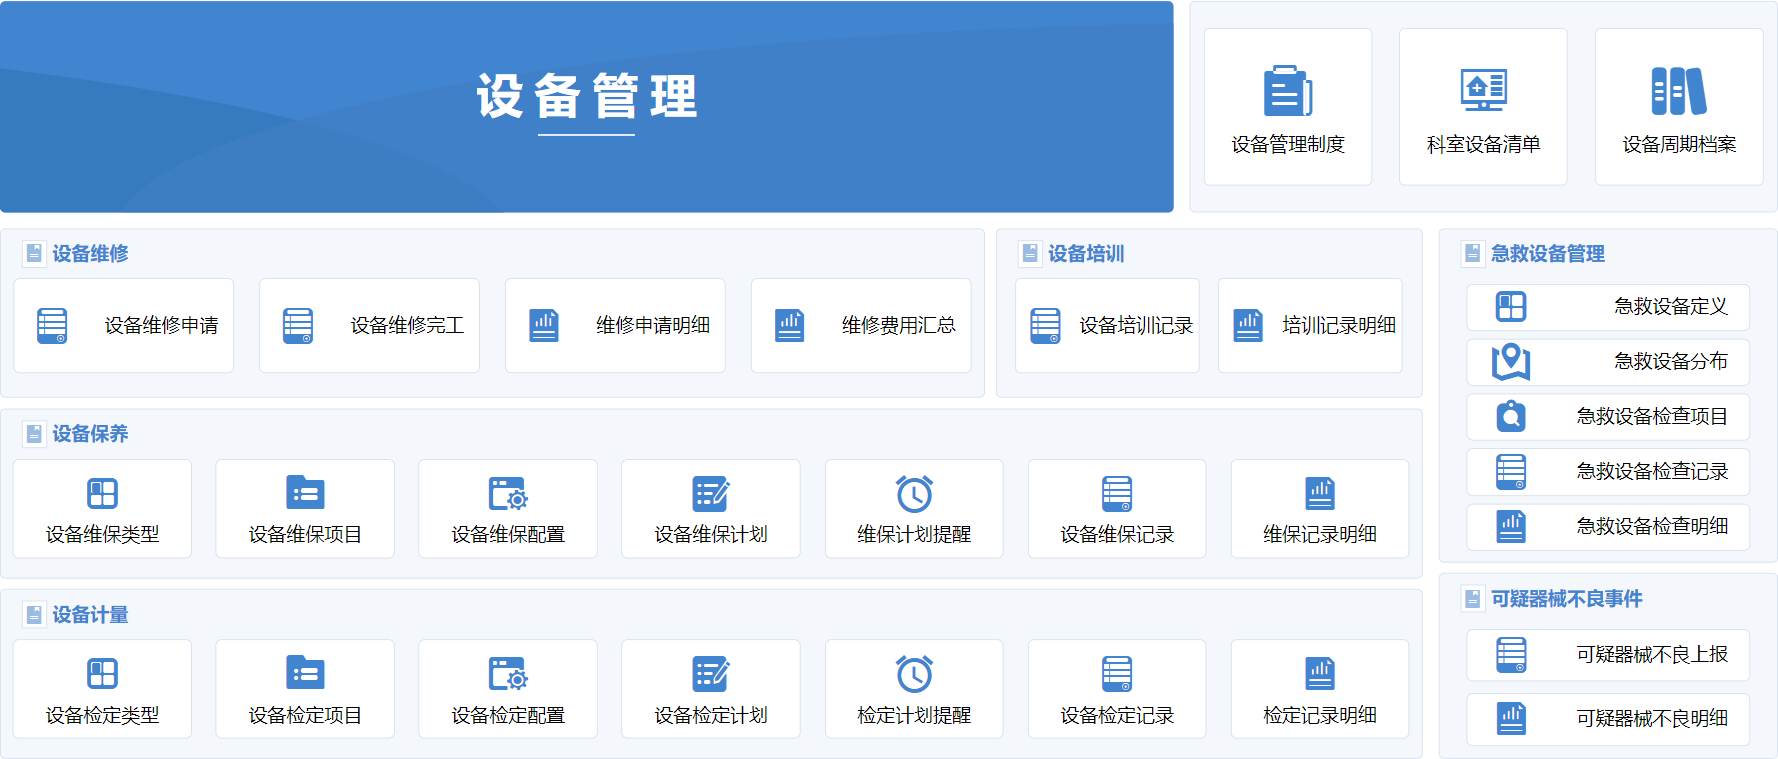Screen dimensions: 1778x759
Task: Open 维修费用汇总 label
Action: coord(899,326)
